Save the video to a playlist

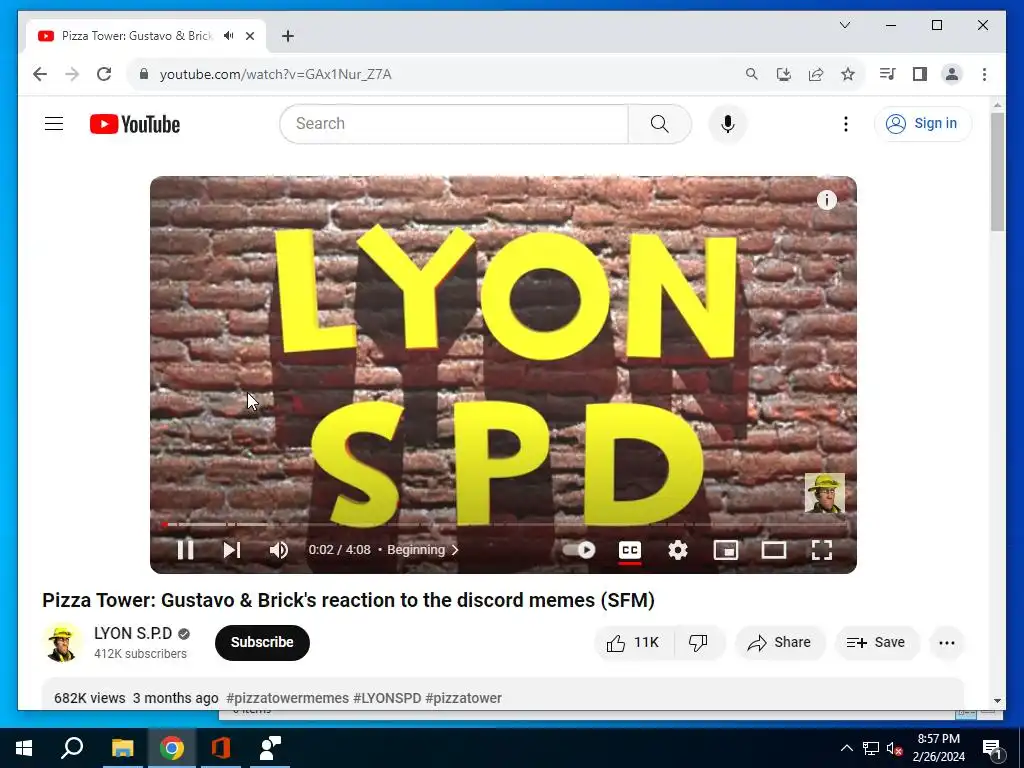point(876,643)
